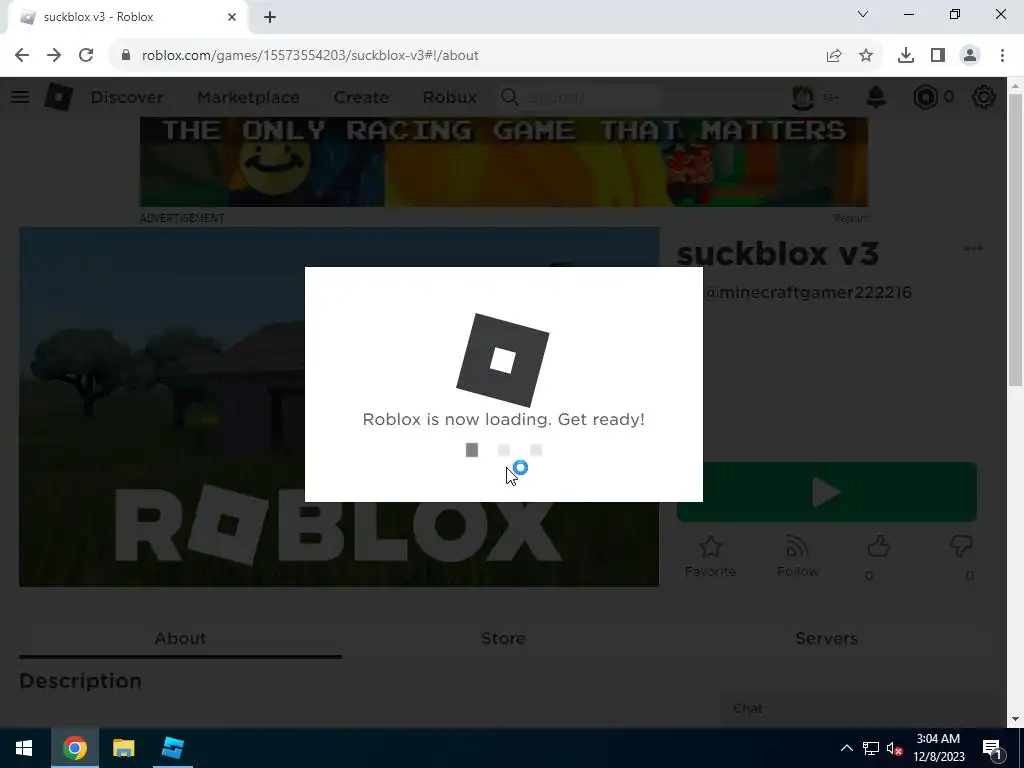Screen dimensions: 1024x768
Task: Switch to the Servers tab
Action: pos(826,638)
